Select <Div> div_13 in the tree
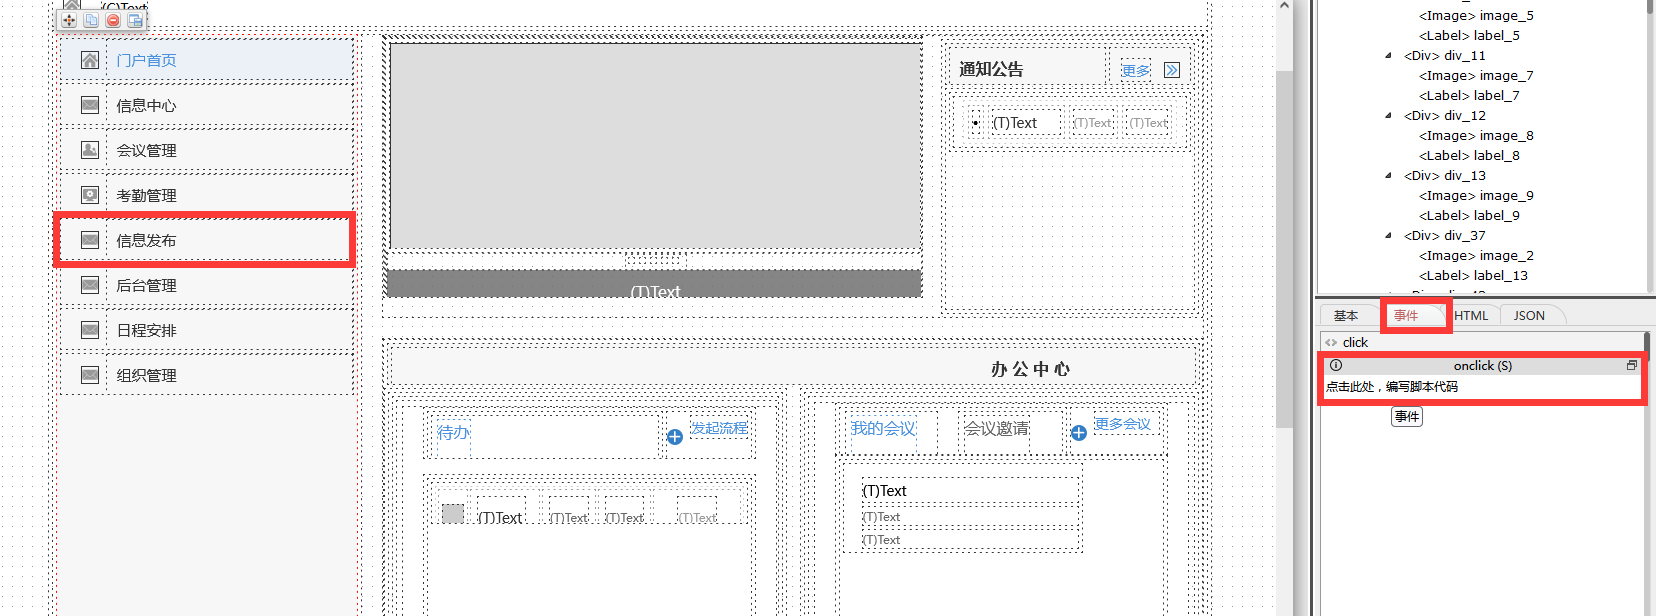Screen dimensions: 1656x616 (x=1444, y=175)
